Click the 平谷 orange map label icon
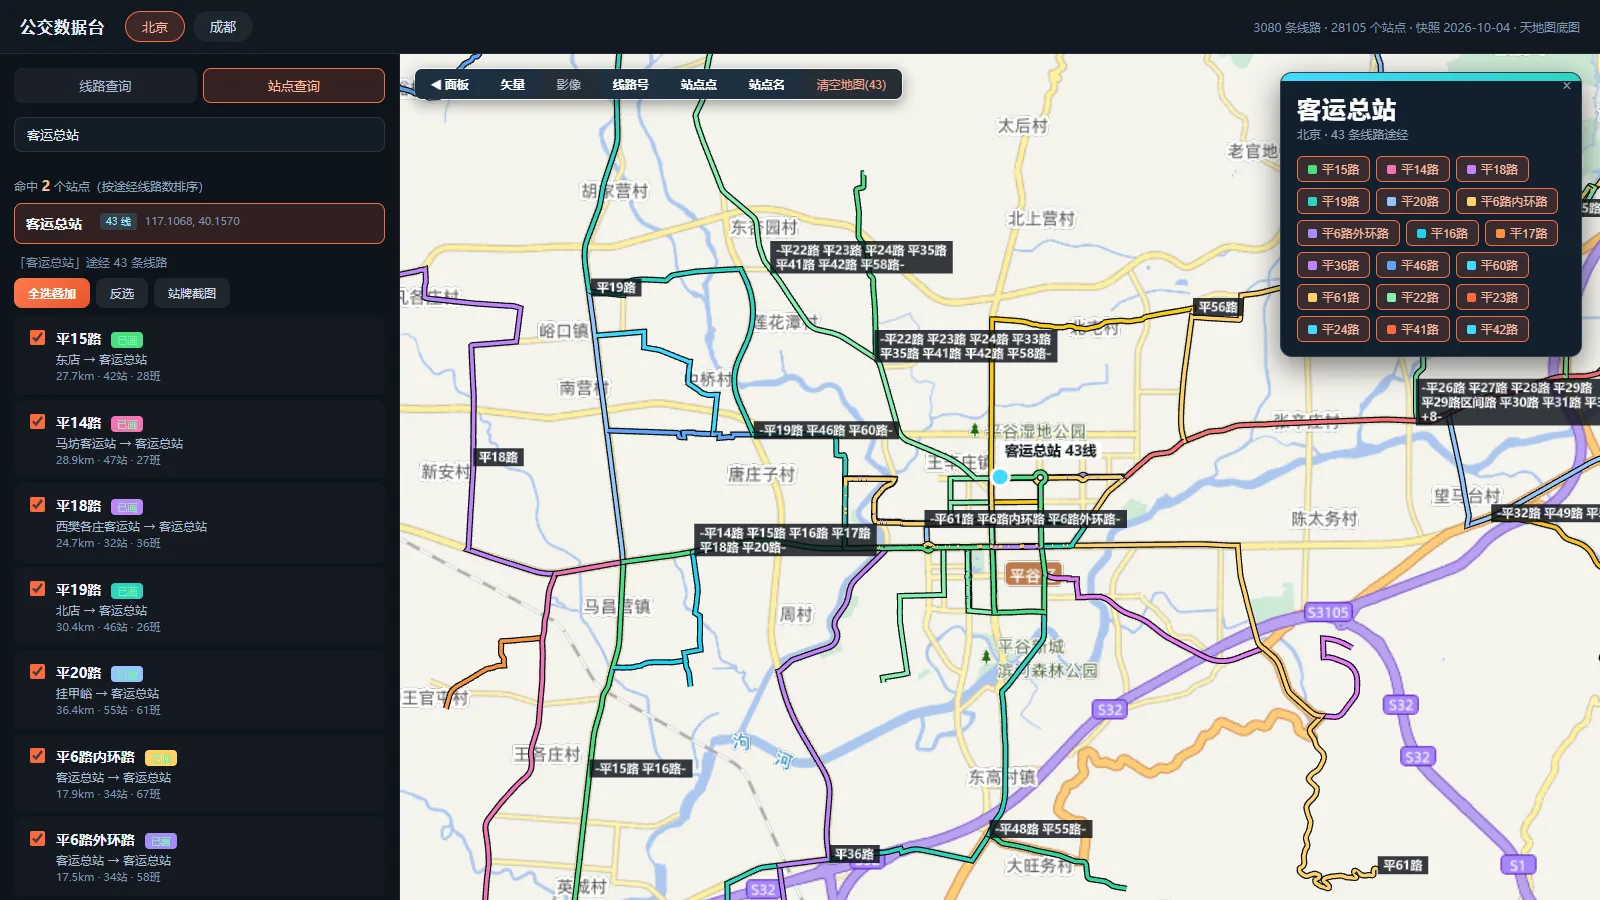This screenshot has height=900, width=1600. point(1031,574)
